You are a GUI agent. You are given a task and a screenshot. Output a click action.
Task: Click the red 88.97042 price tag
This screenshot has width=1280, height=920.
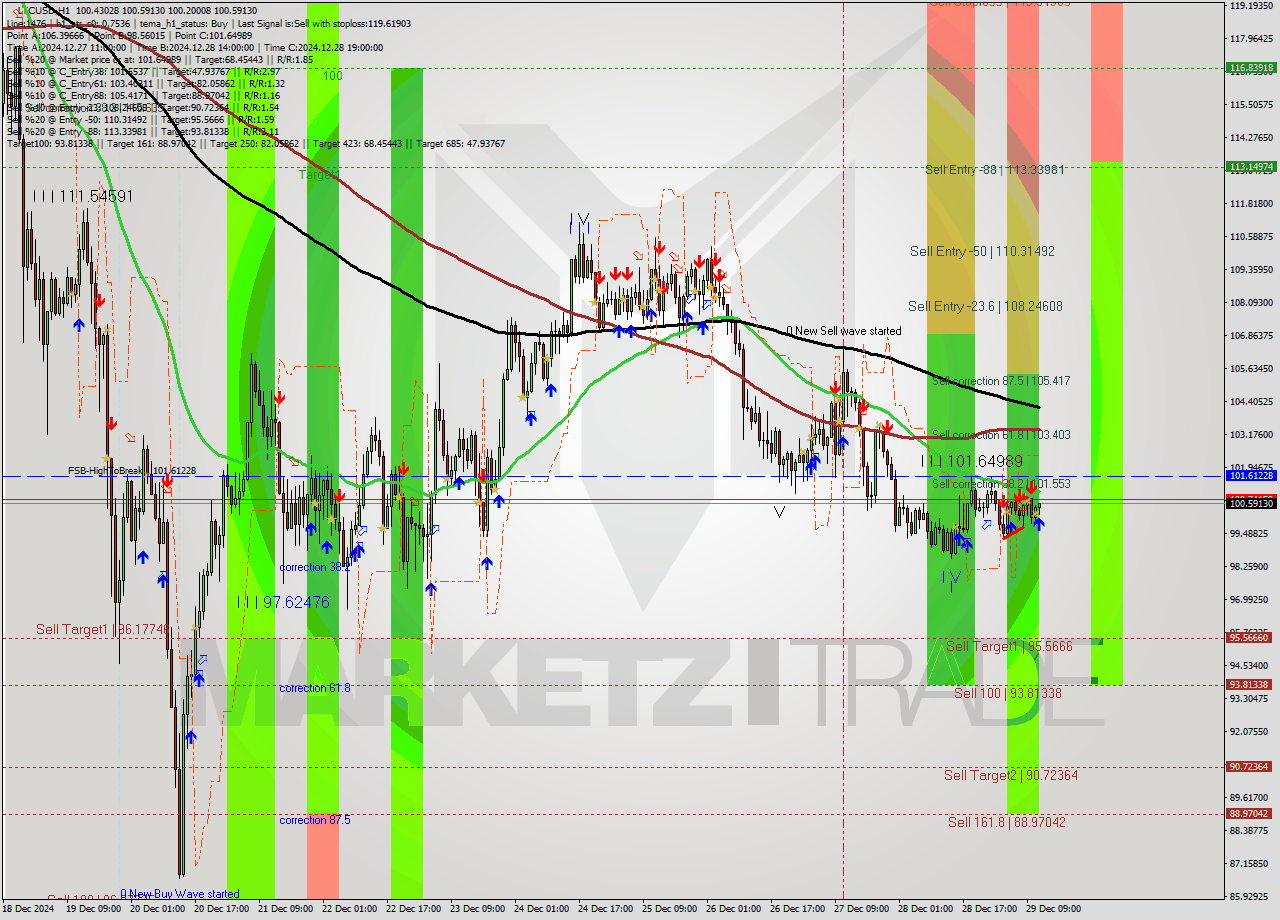(x=1250, y=814)
